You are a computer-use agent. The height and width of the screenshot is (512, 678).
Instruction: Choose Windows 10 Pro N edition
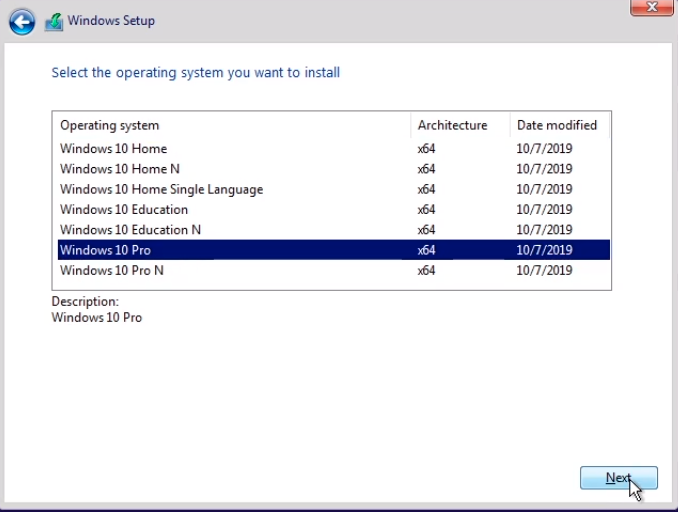111,270
